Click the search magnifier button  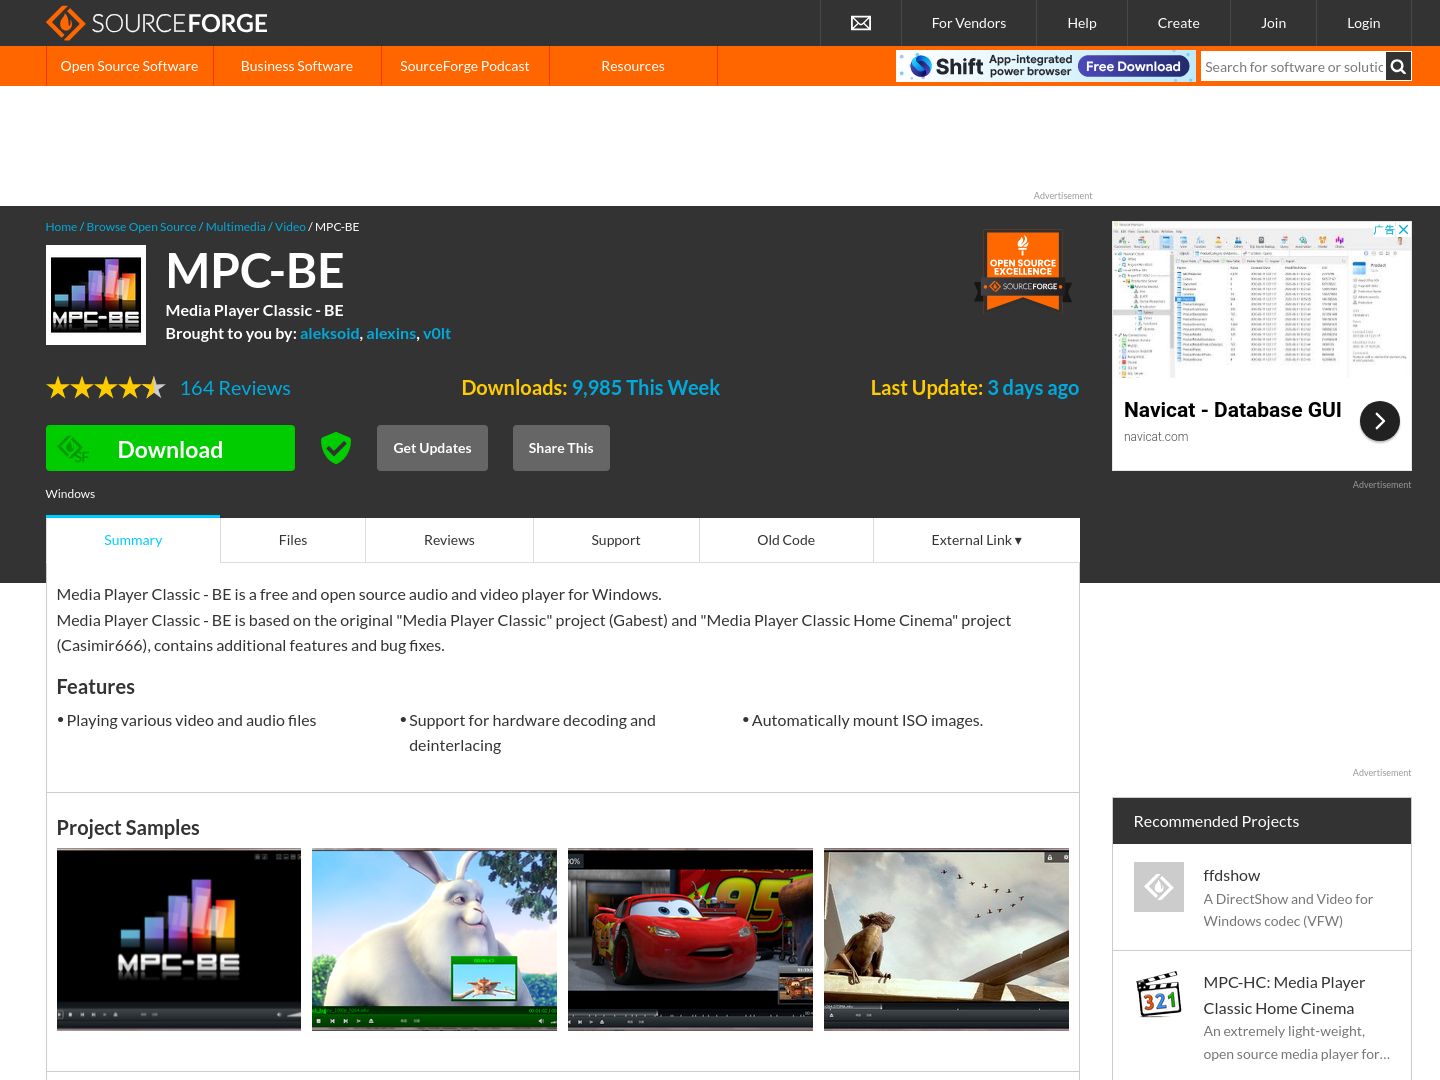(1398, 67)
